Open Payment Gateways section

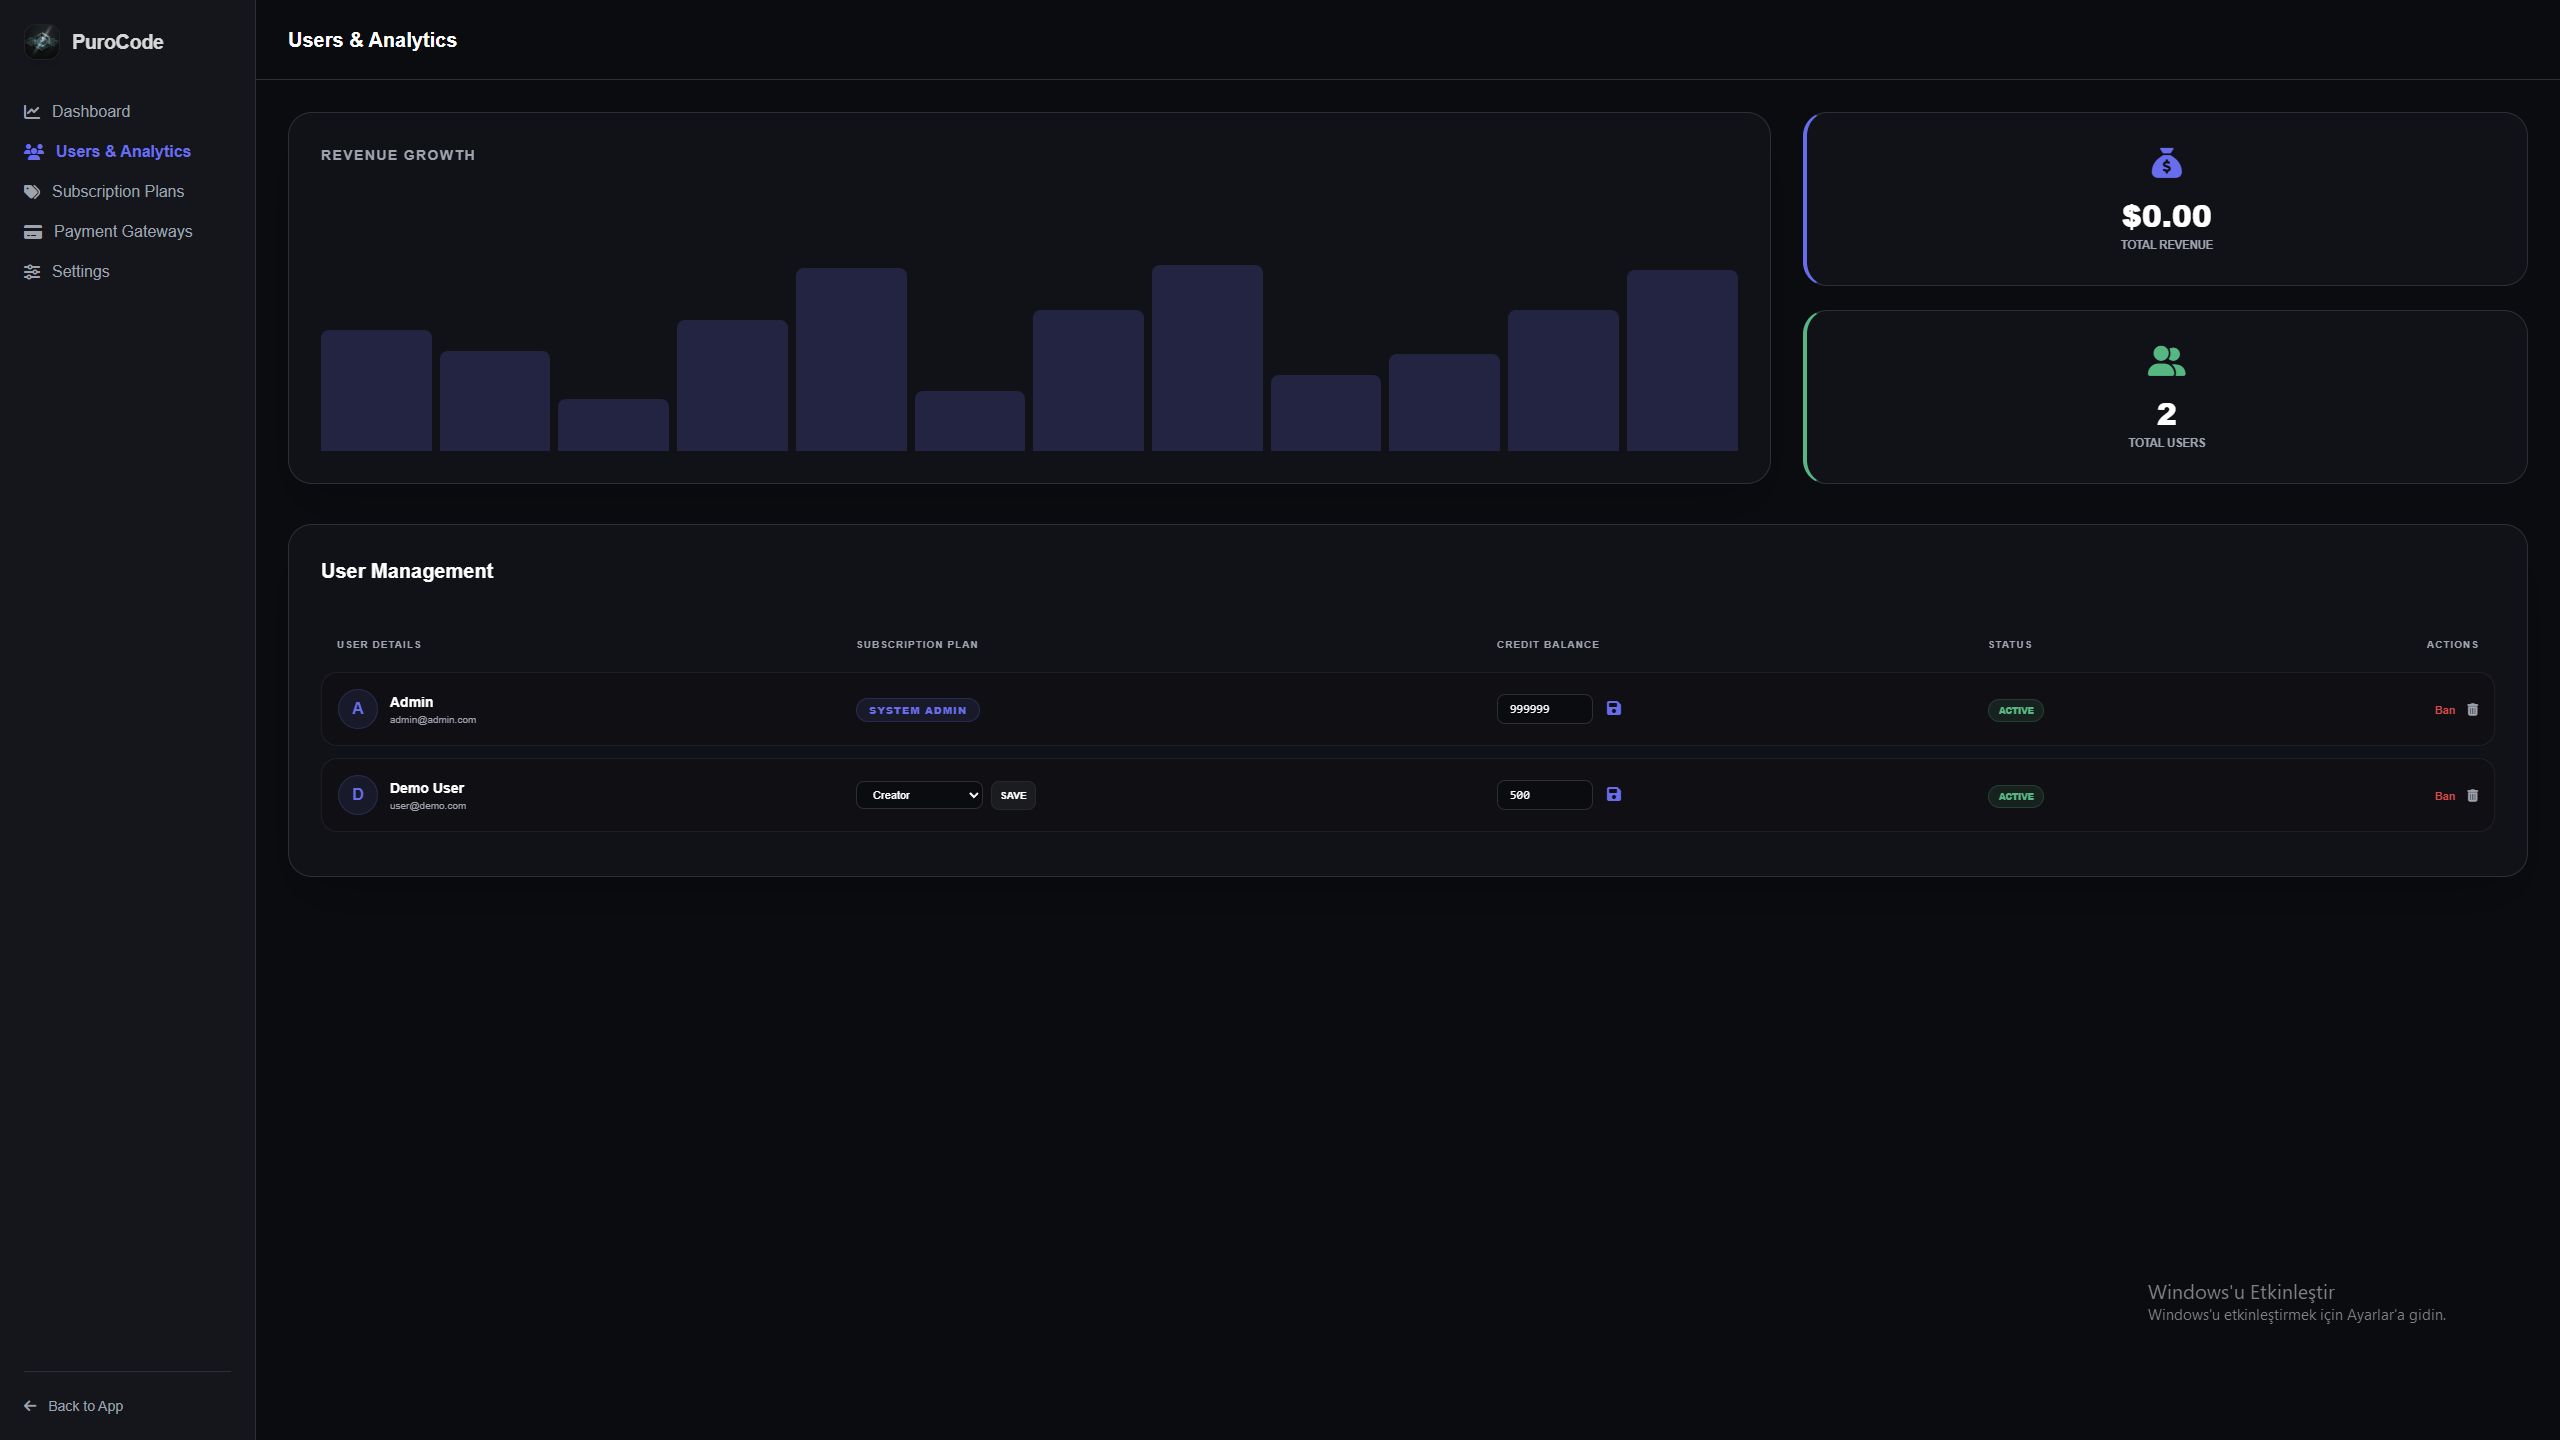click(x=122, y=231)
